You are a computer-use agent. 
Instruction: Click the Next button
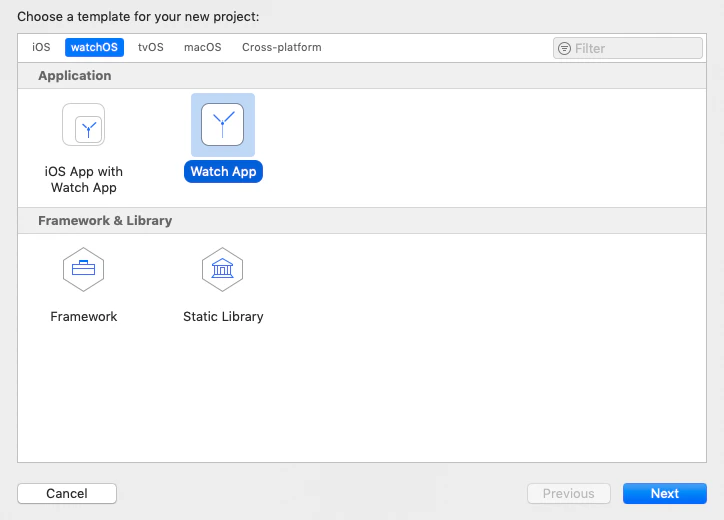pyautogui.click(x=664, y=493)
